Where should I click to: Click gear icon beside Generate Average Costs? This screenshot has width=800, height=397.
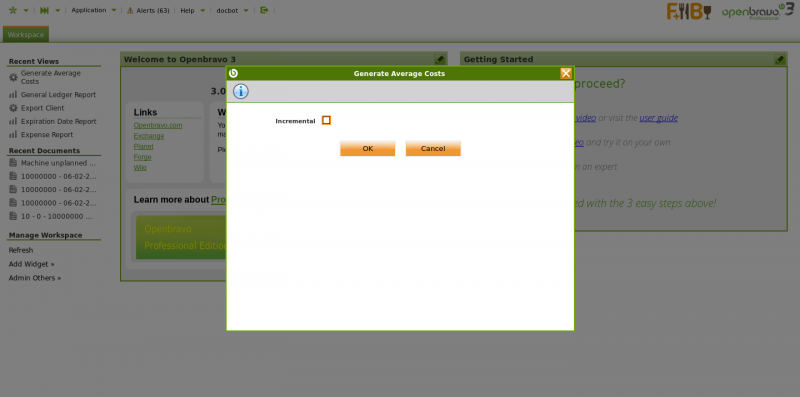pyautogui.click(x=13, y=78)
